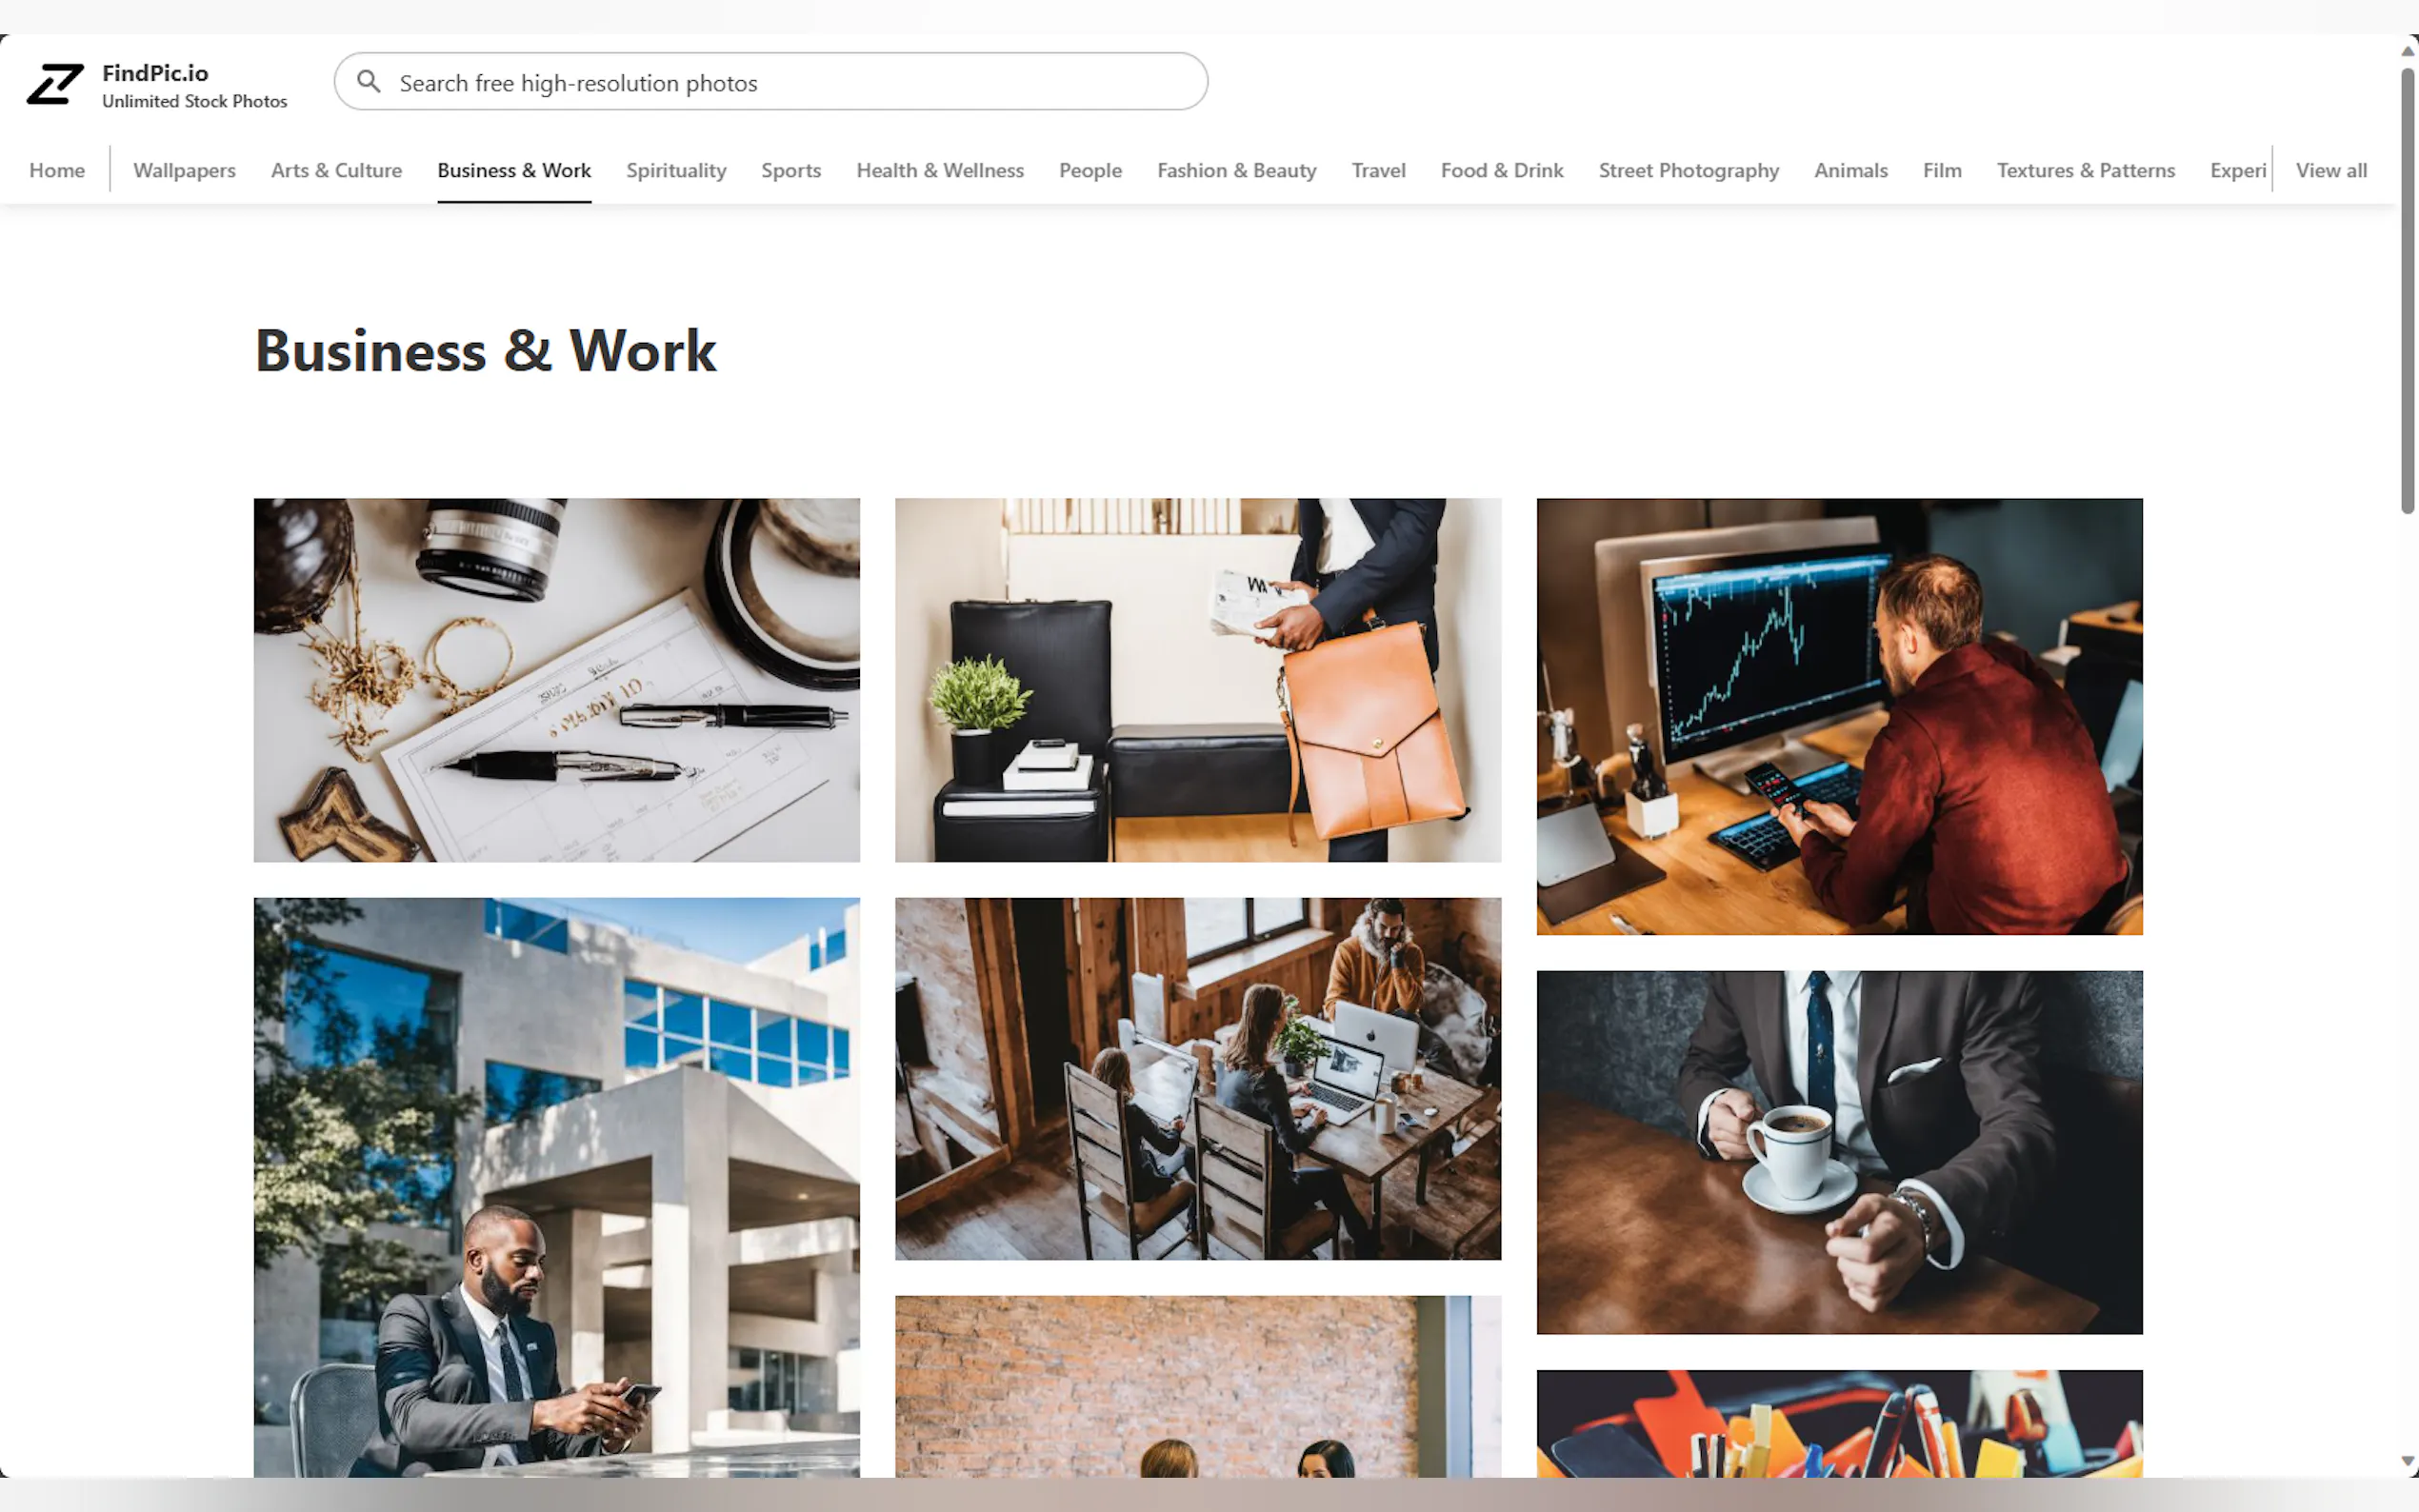The height and width of the screenshot is (1512, 2419).
Task: Open the orange leather bag photo
Action: (x=1197, y=680)
